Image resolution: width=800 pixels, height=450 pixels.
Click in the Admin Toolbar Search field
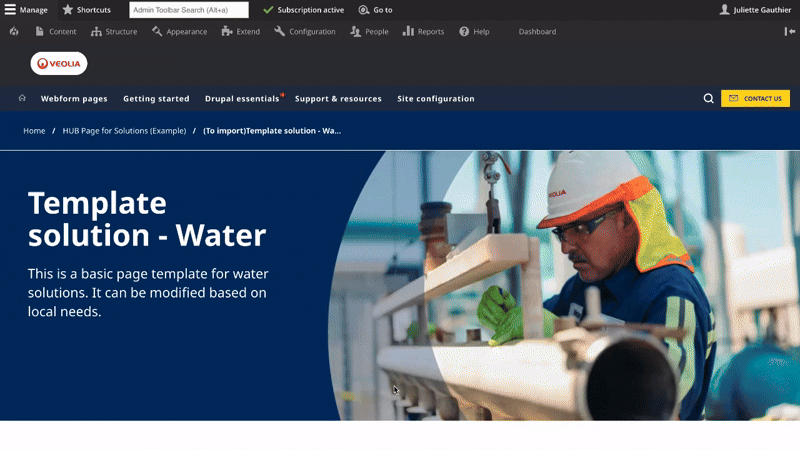pyautogui.click(x=189, y=10)
